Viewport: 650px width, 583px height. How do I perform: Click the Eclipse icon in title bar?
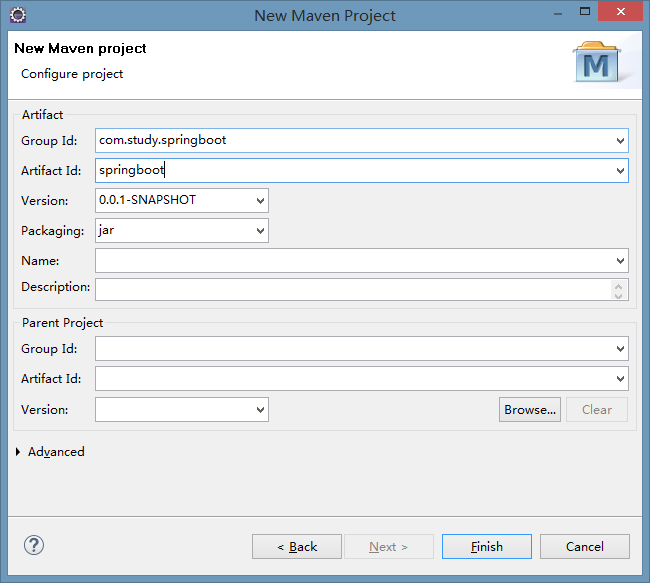pos(18,15)
